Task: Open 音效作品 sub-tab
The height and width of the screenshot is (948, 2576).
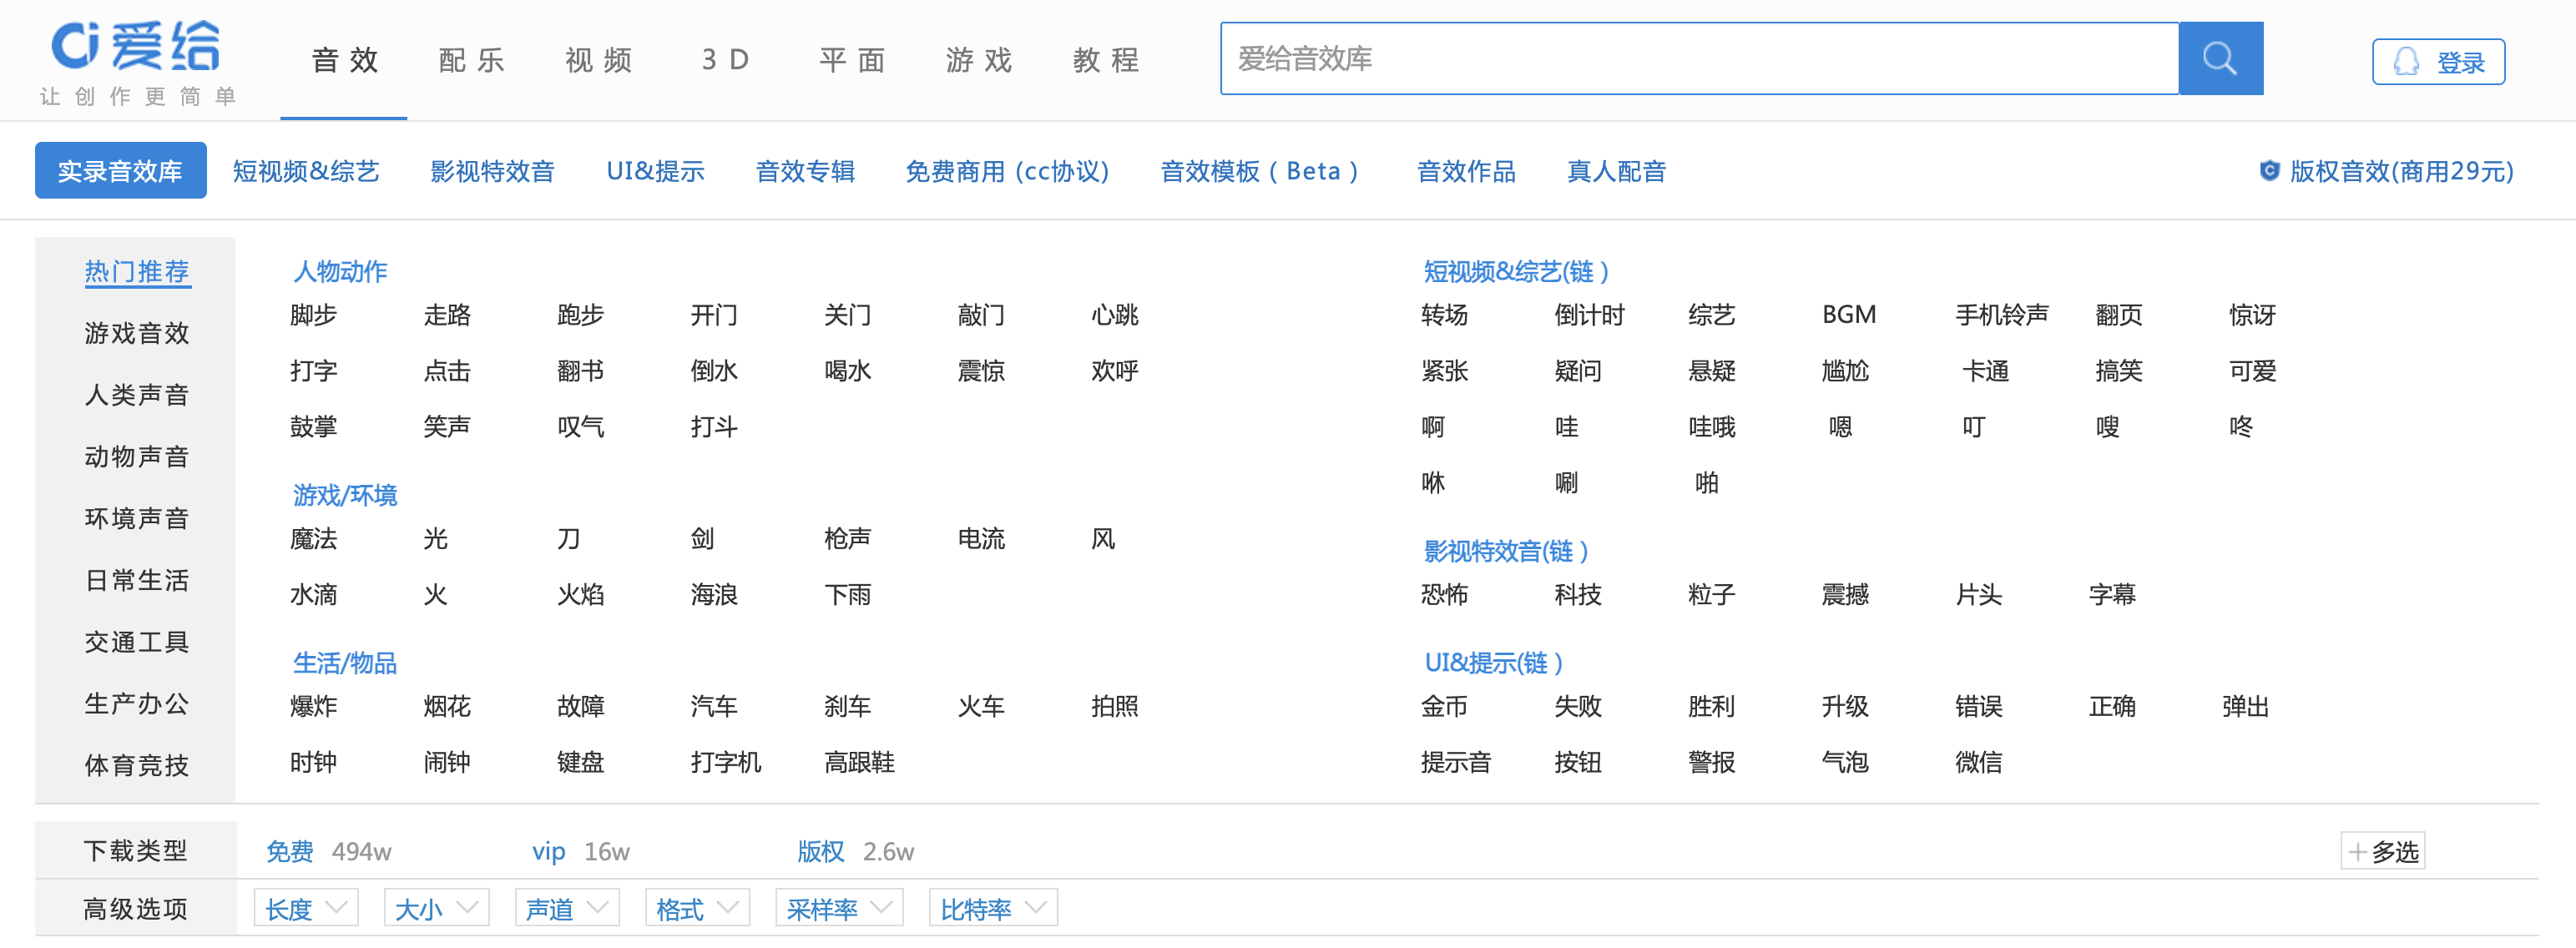Action: pos(1466,171)
